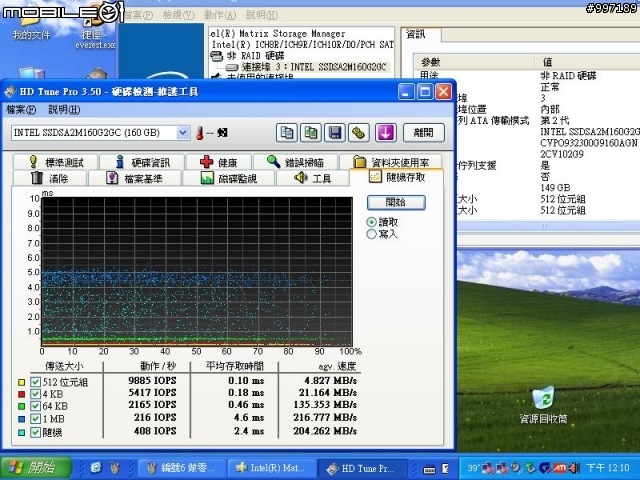Select the 隨機存取 random access tab
Screen dimensions: 640x480
point(397,177)
